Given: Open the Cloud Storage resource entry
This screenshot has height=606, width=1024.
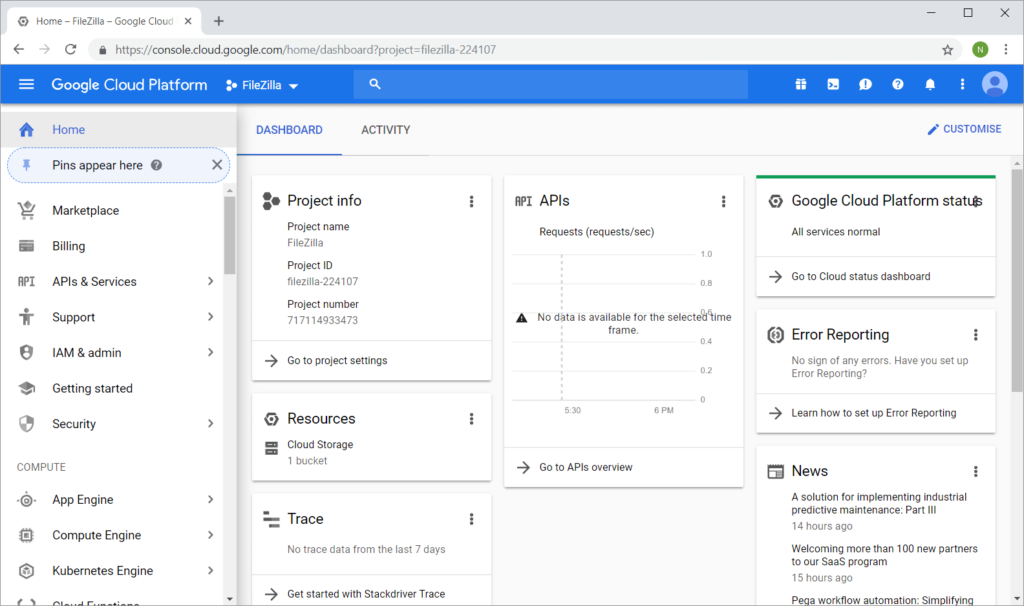Looking at the screenshot, I should pyautogui.click(x=320, y=445).
